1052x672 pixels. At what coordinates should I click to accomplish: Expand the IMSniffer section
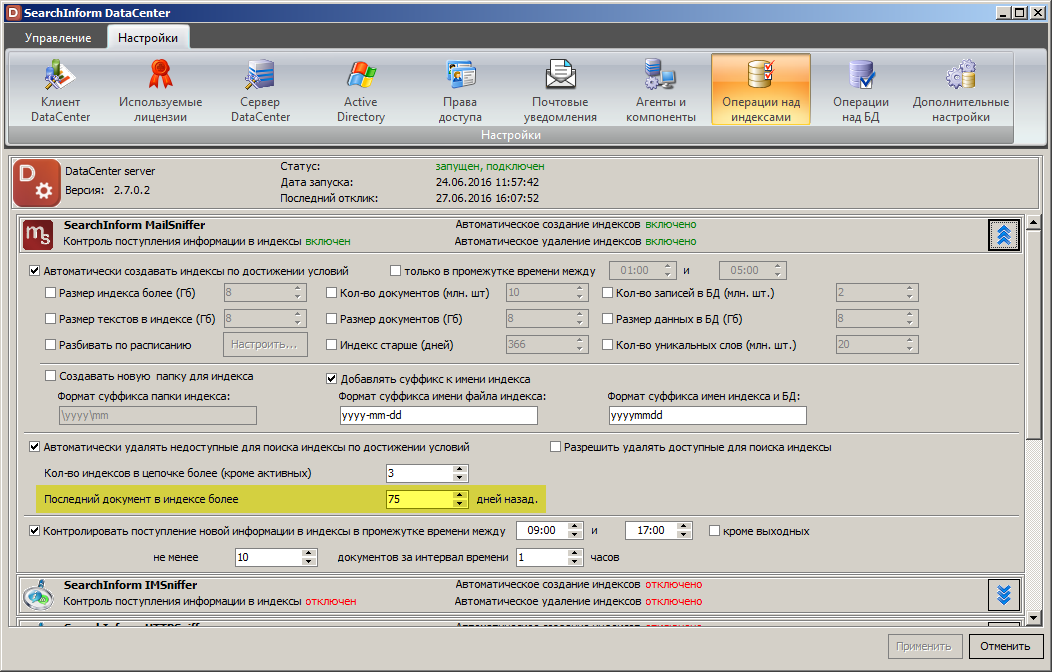[1004, 595]
